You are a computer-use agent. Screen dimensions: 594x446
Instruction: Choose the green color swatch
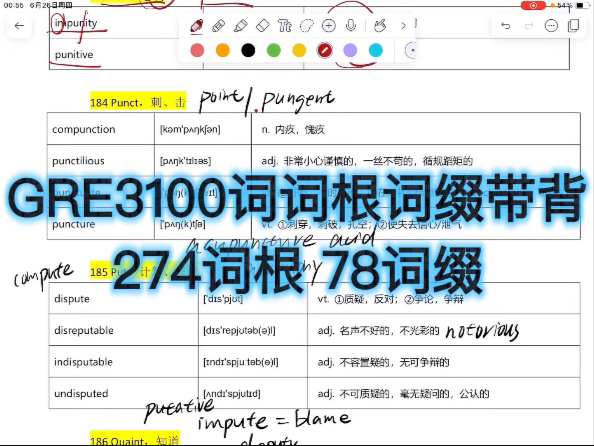(274, 50)
